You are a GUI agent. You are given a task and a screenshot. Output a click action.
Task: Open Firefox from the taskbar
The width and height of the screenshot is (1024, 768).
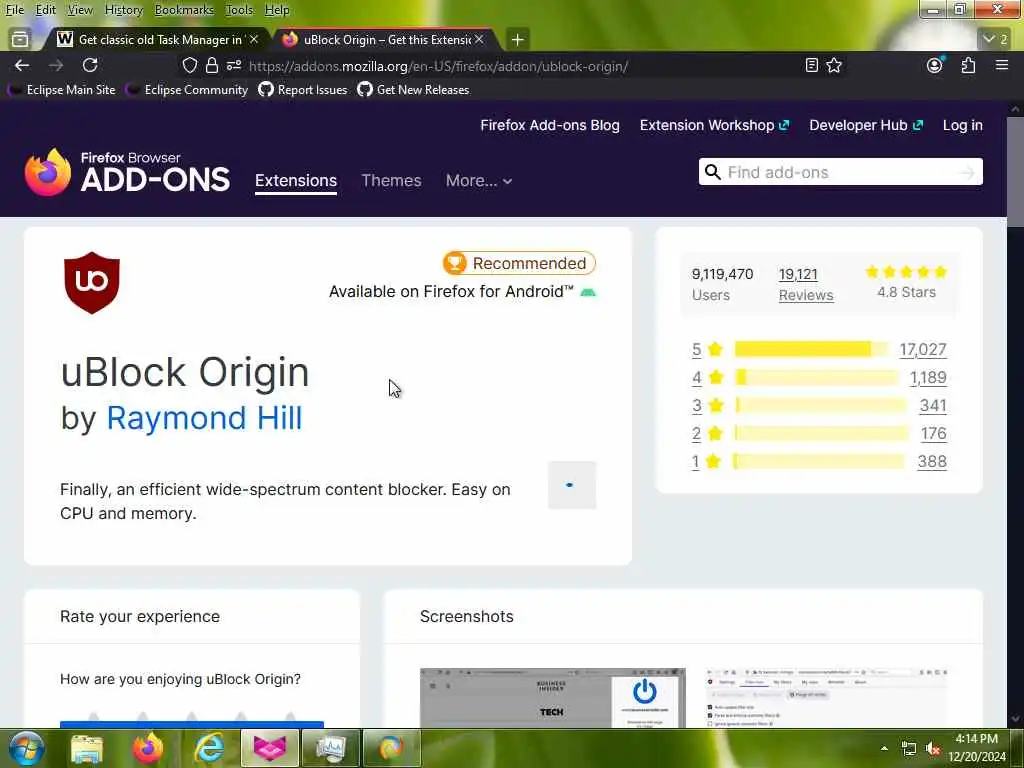point(148,748)
